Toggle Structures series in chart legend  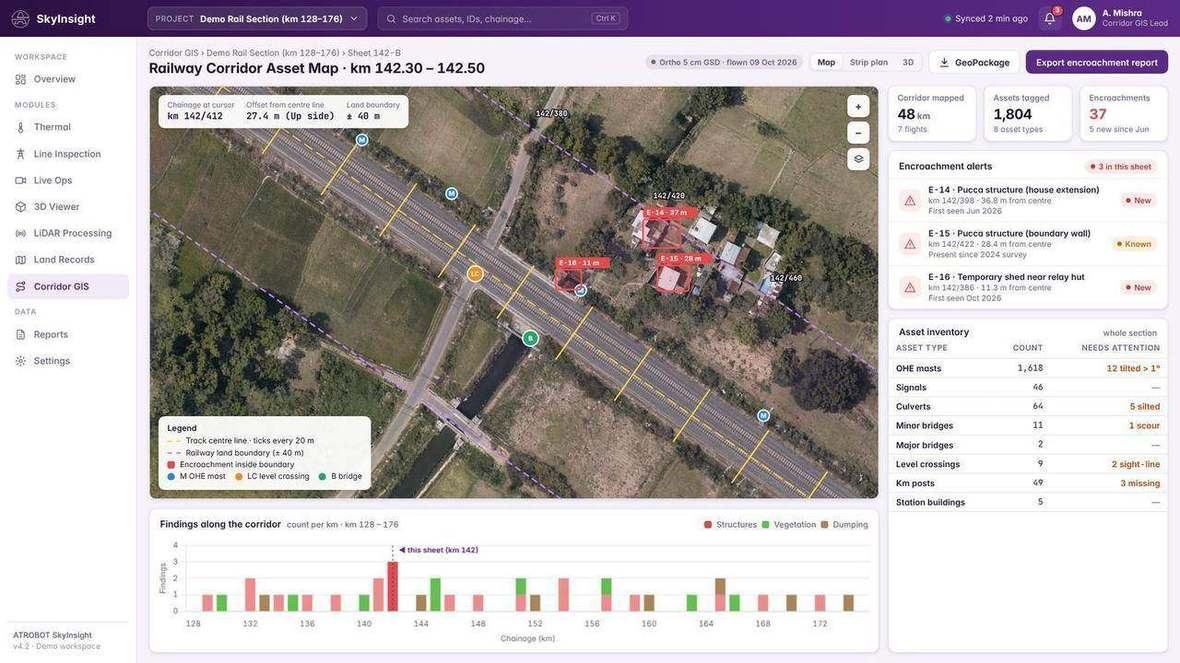coord(730,525)
